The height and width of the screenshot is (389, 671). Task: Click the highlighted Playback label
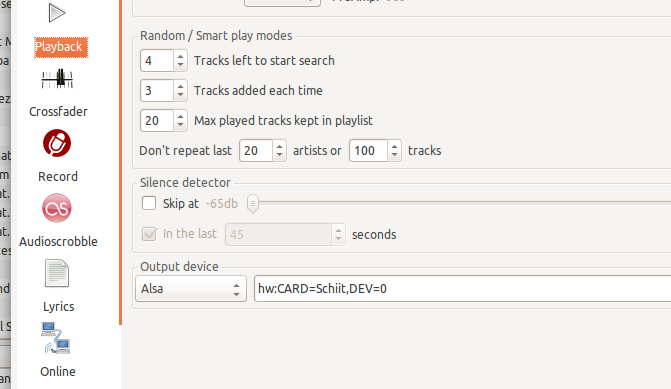click(x=61, y=47)
